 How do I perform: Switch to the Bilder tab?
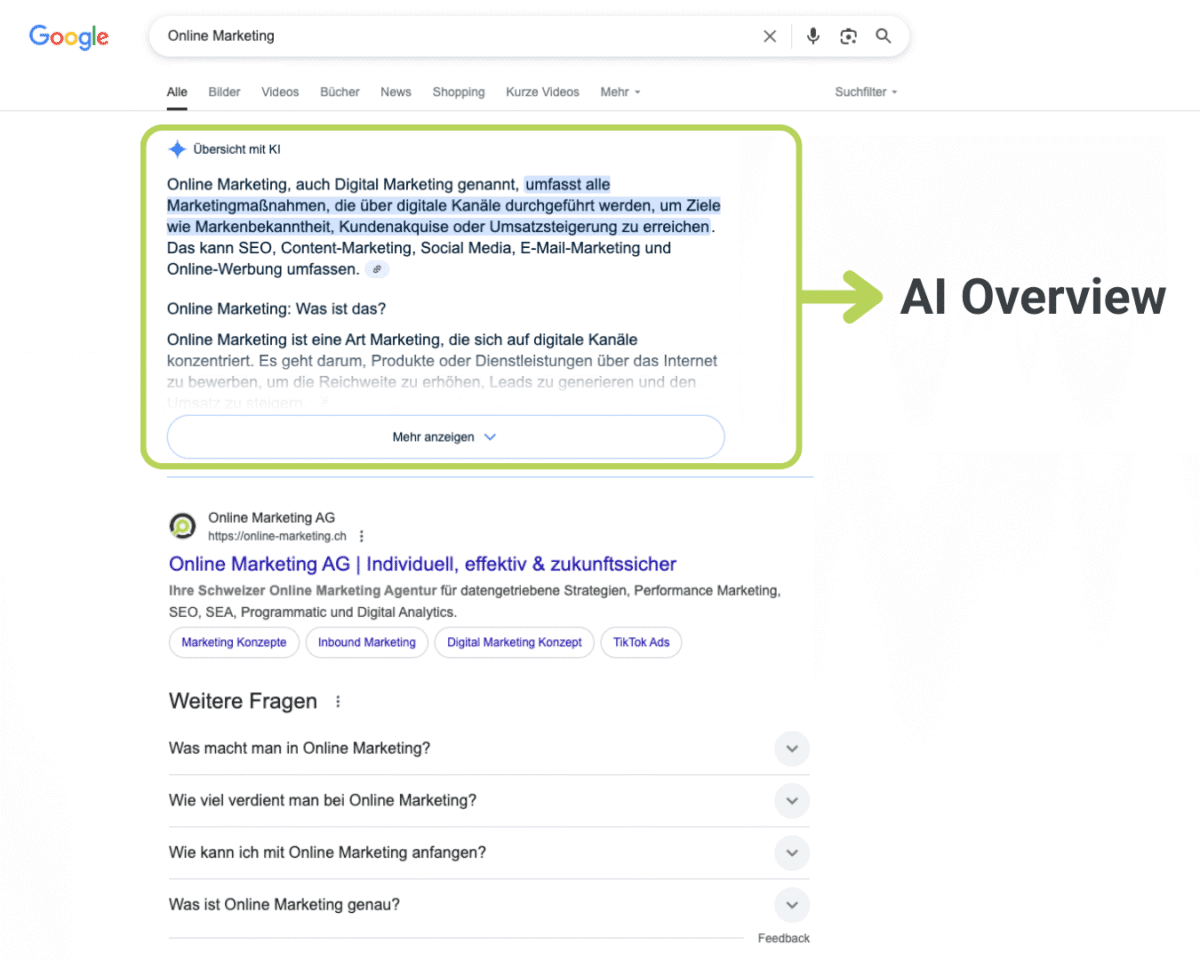(x=225, y=92)
